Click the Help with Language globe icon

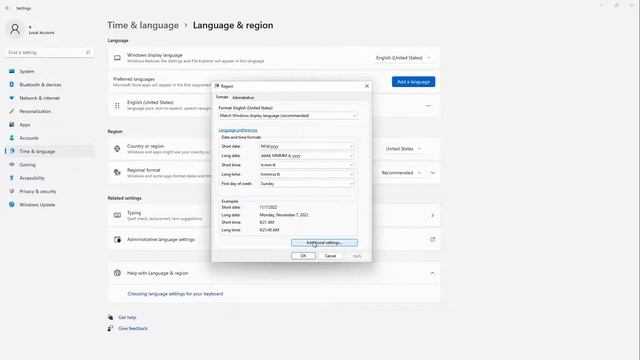pos(117,273)
